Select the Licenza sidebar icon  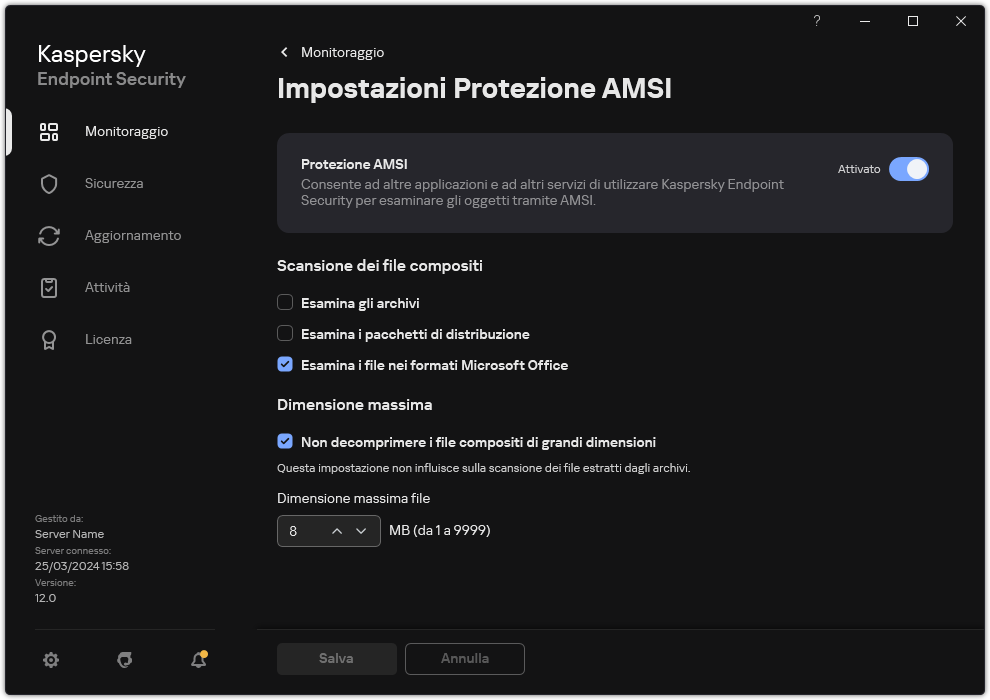pos(49,339)
